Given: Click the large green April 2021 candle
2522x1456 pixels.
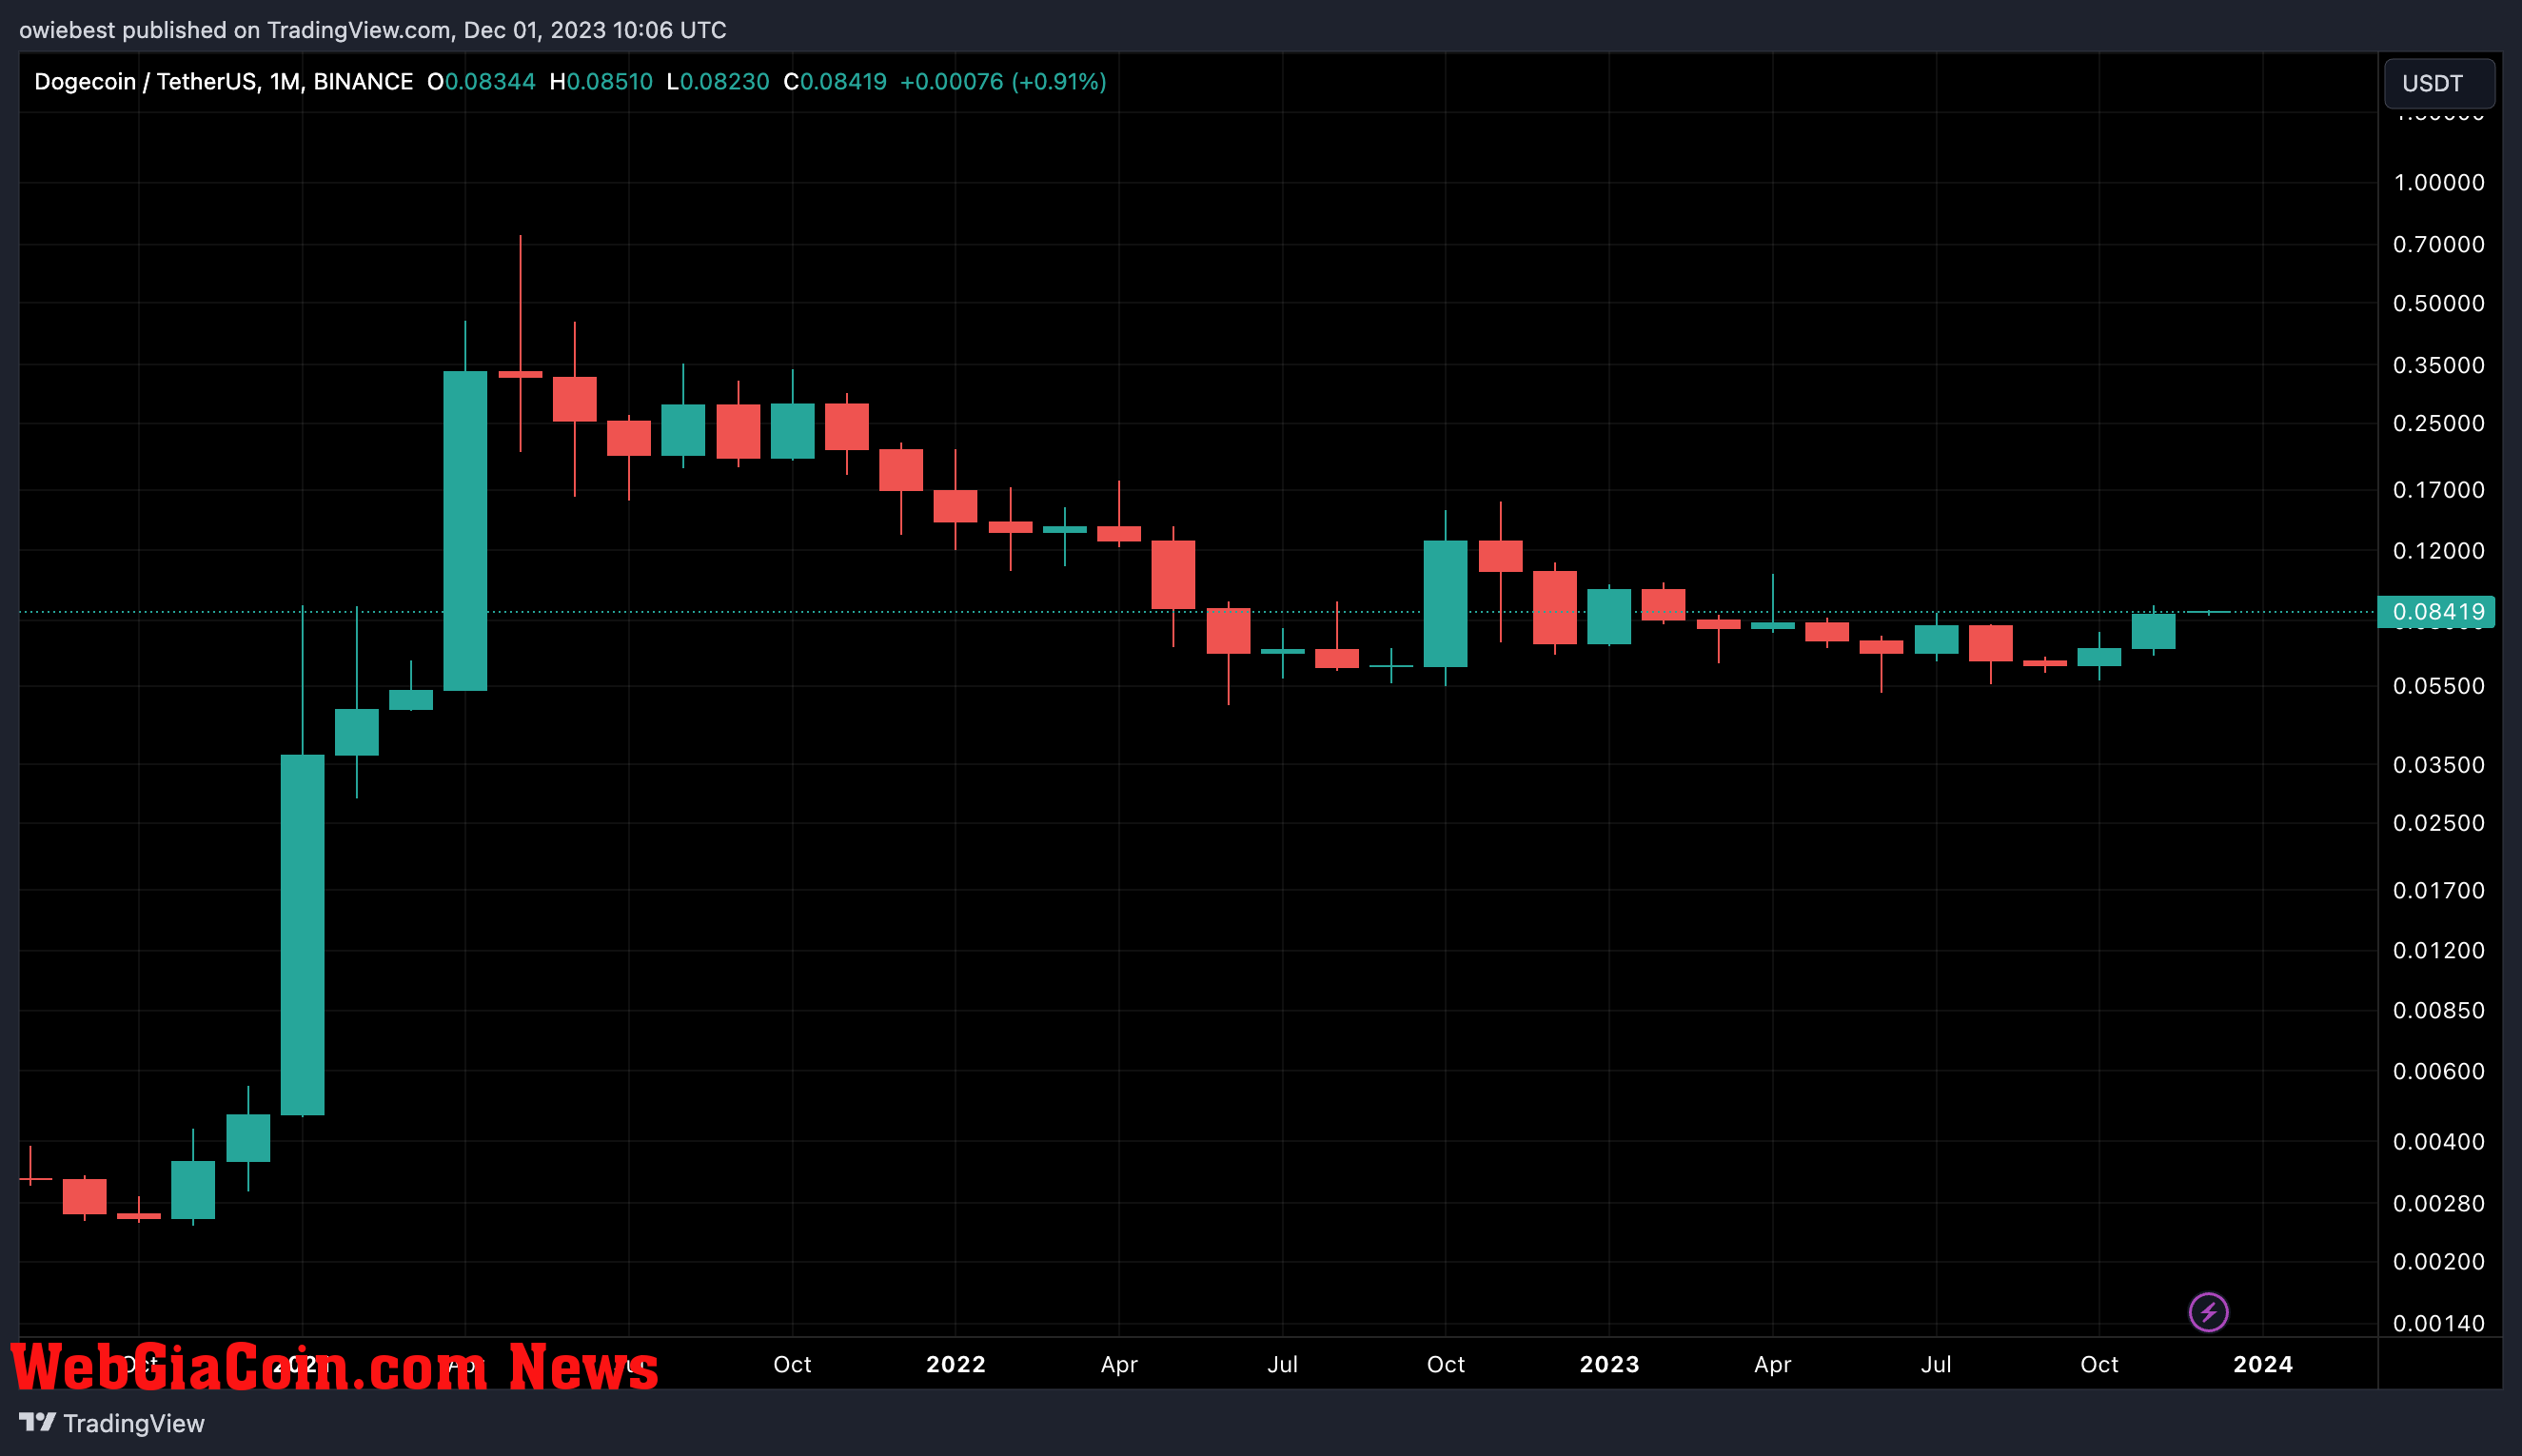Looking at the screenshot, I should pyautogui.click(x=465, y=530).
